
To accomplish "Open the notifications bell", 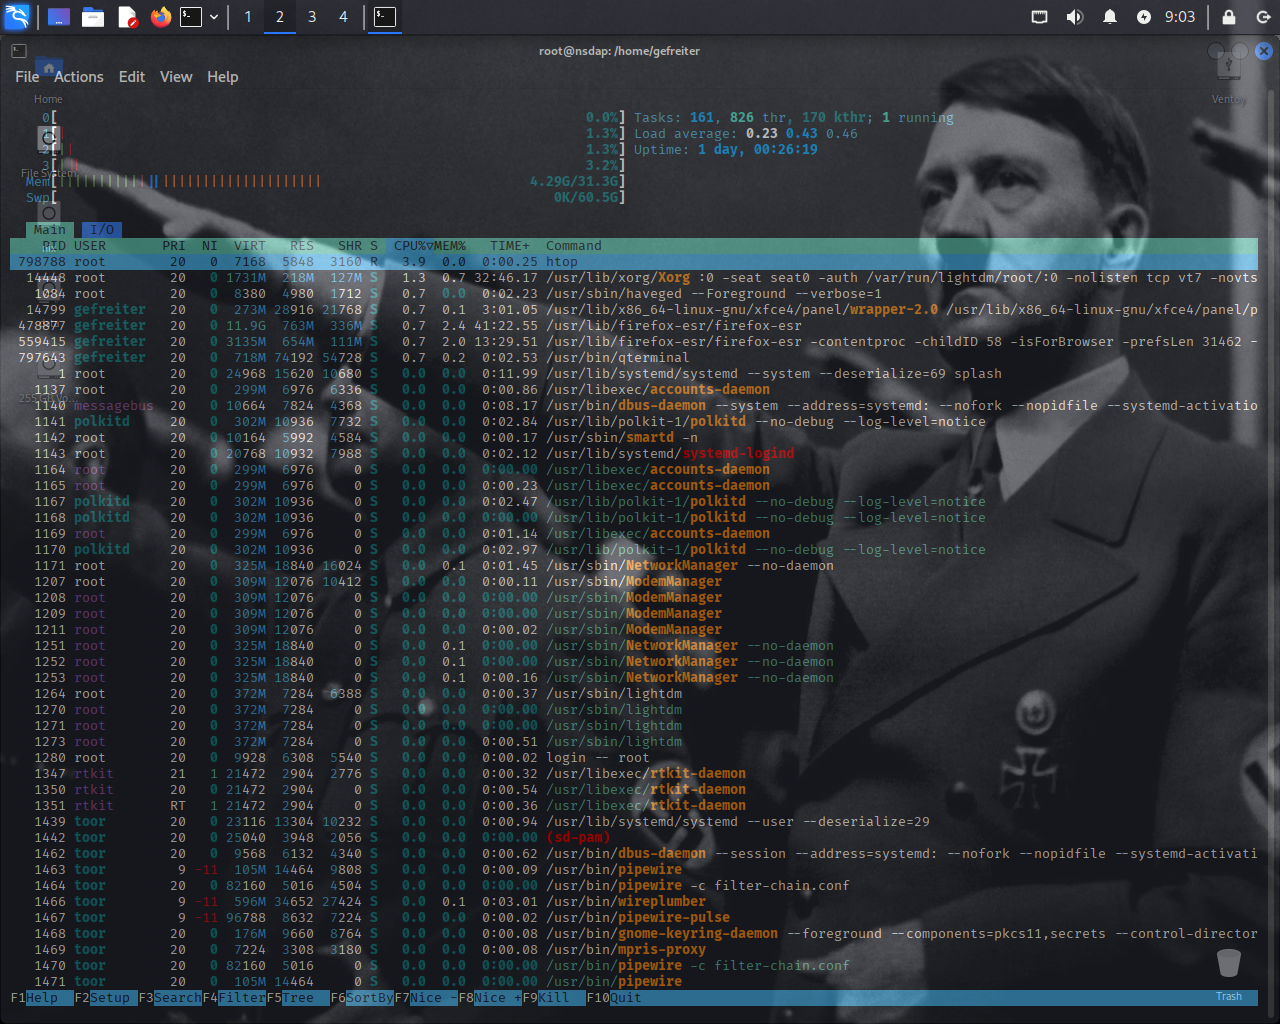I will click(1110, 17).
